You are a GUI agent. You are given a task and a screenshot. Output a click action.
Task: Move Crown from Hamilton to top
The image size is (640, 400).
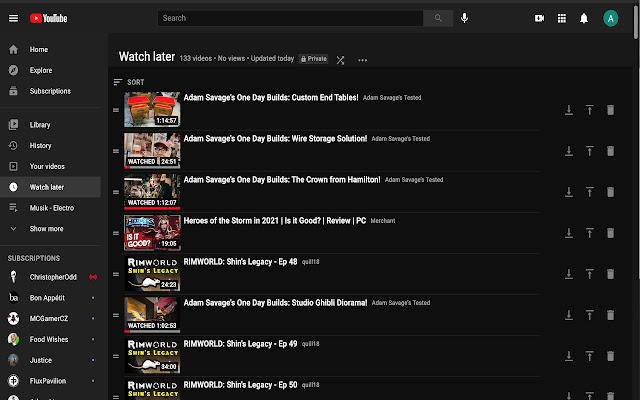[x=589, y=192]
